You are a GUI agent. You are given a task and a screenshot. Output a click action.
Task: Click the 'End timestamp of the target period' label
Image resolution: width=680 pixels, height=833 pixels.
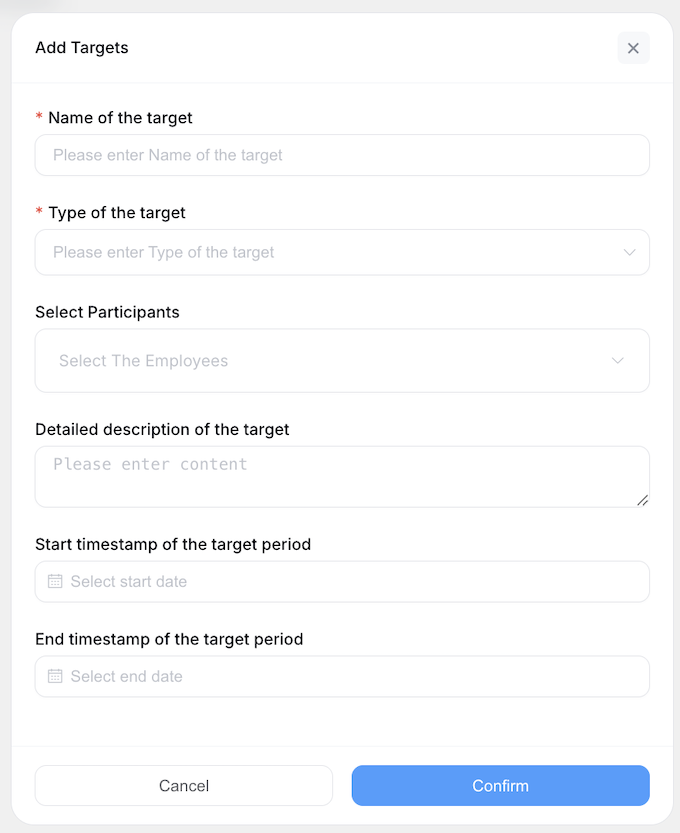[169, 638]
